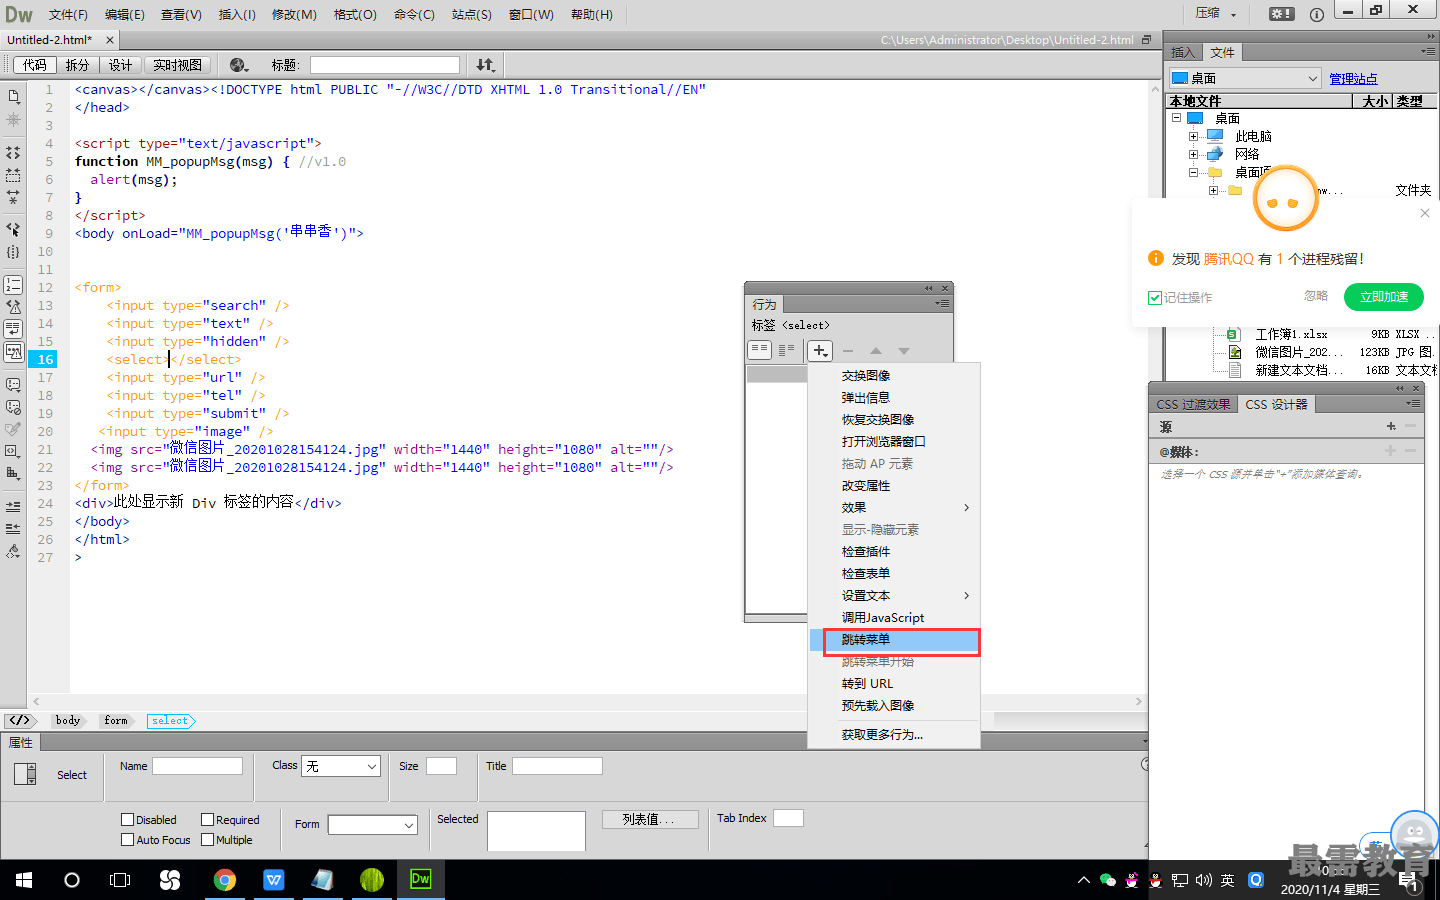Click the green 立即加速 button

coord(1384,297)
